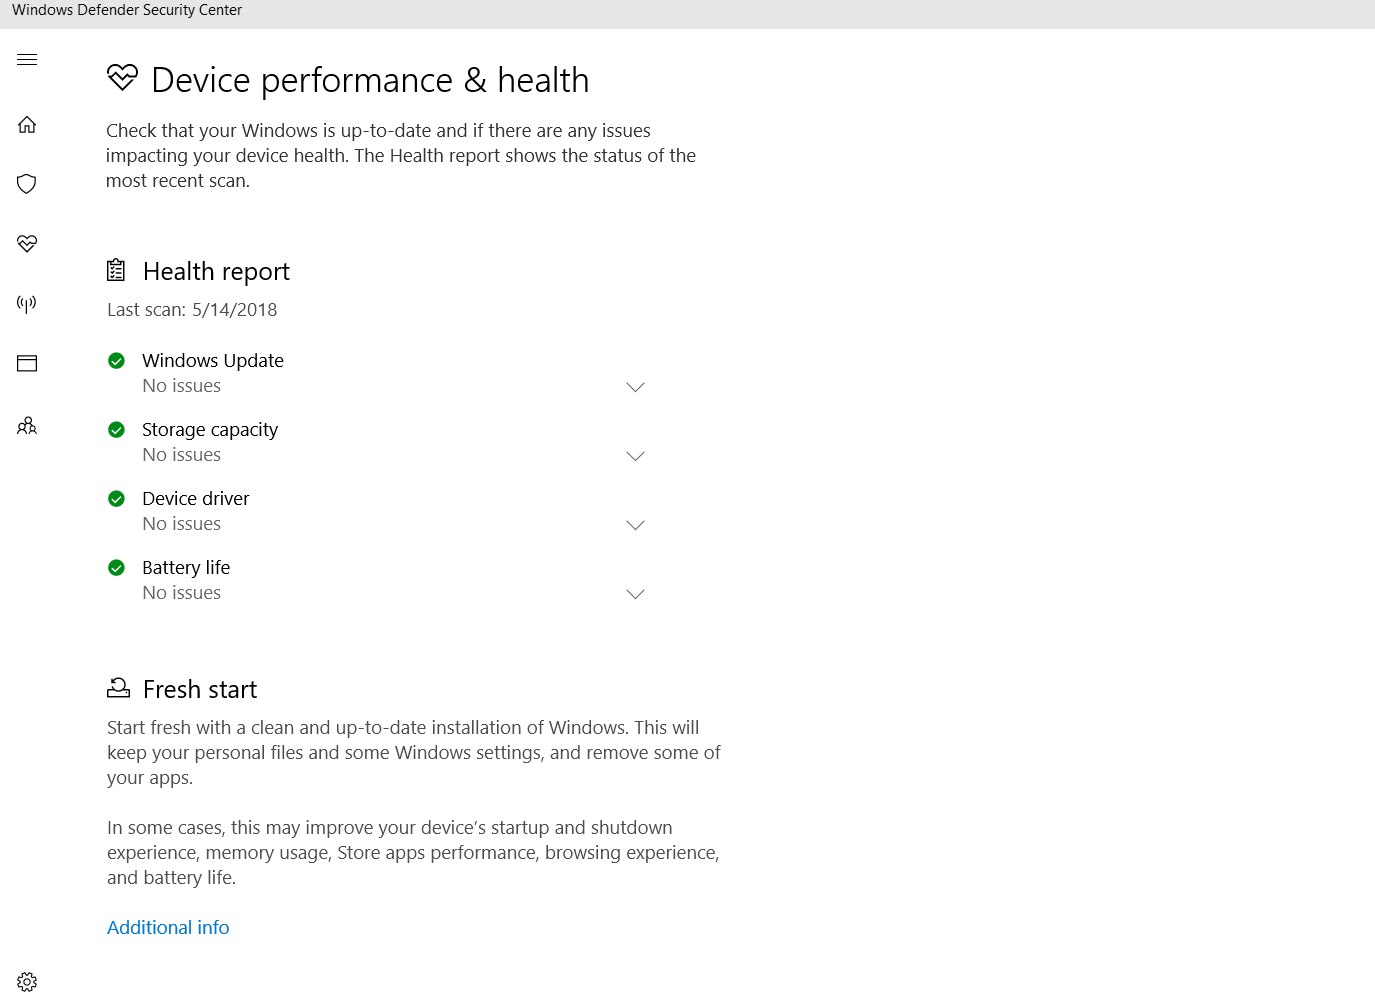Open the hamburger navigation menu
The width and height of the screenshot is (1375, 1003).
26,59
